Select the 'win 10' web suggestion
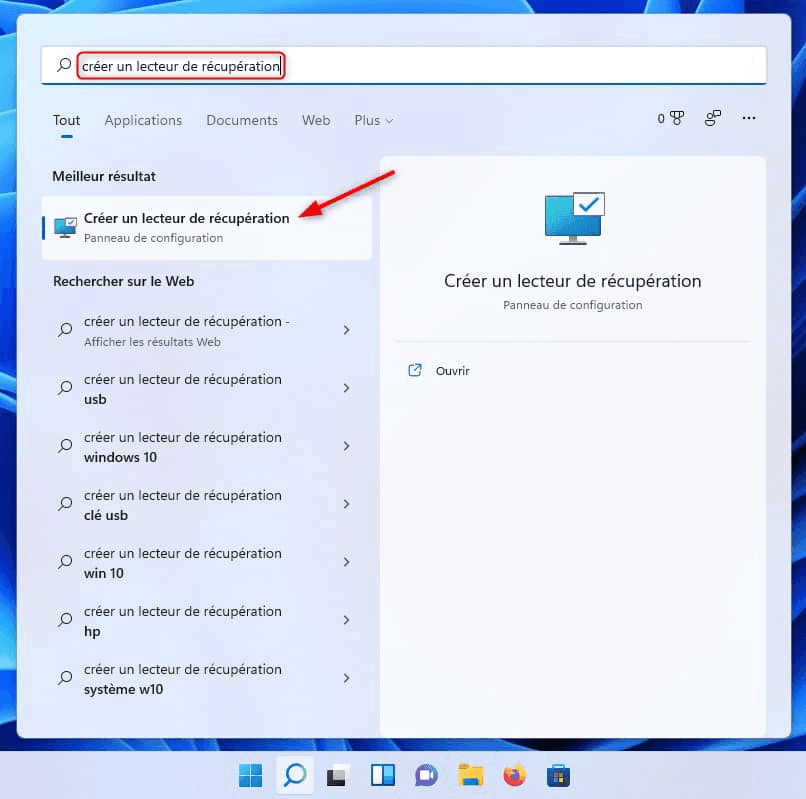806x799 pixels. [x=207, y=563]
